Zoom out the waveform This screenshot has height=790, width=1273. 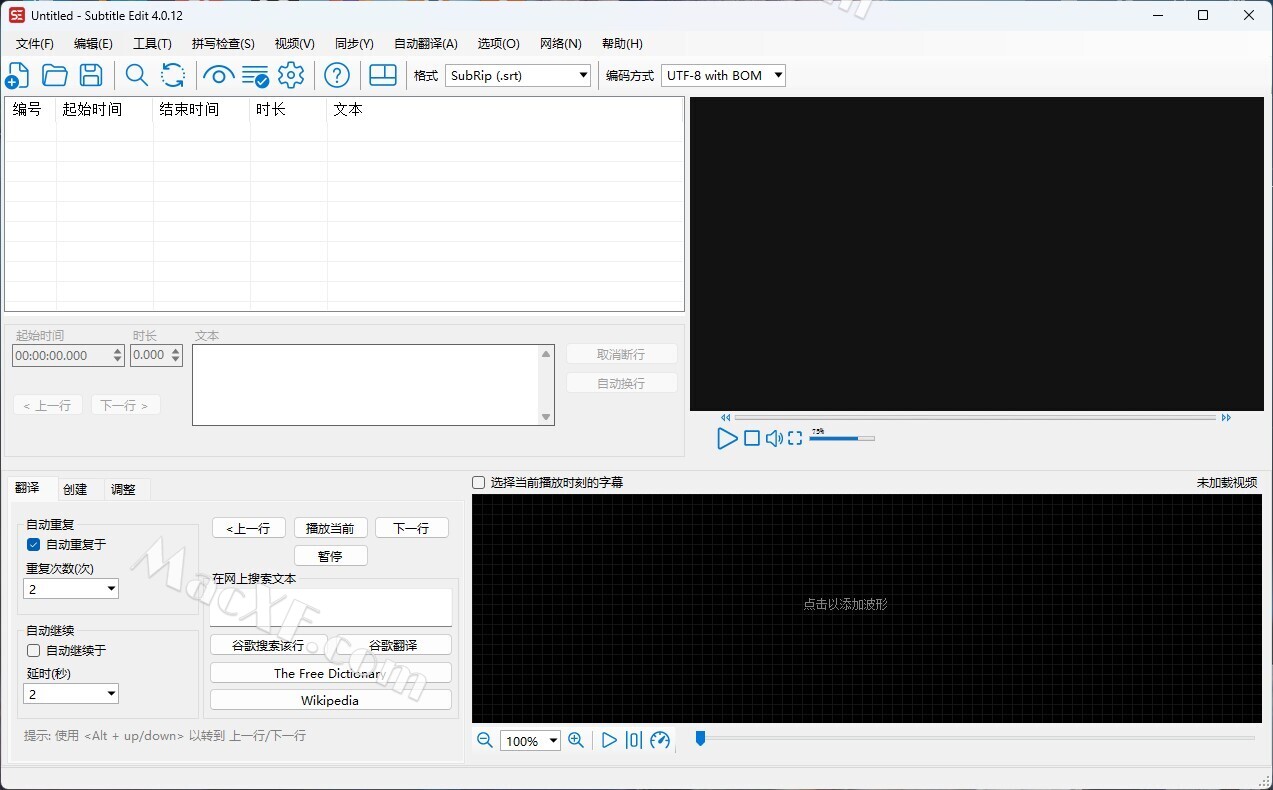[x=485, y=740]
